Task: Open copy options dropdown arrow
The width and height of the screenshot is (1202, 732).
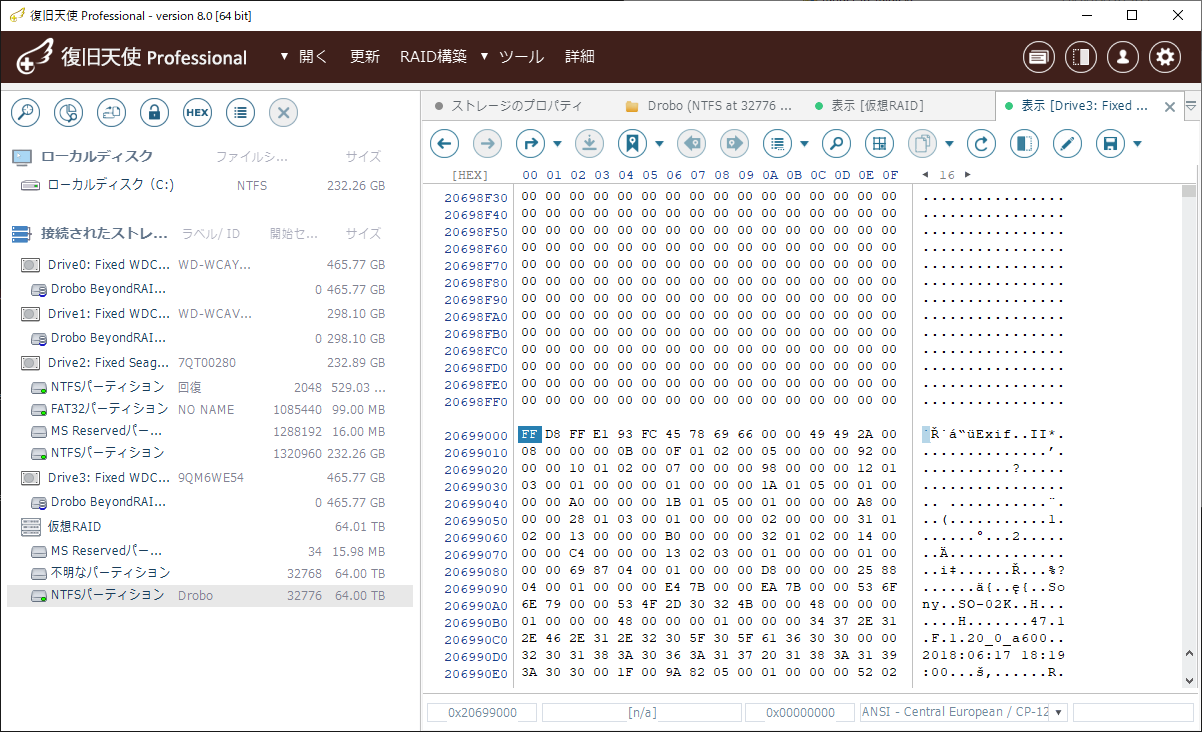Action: (949, 144)
